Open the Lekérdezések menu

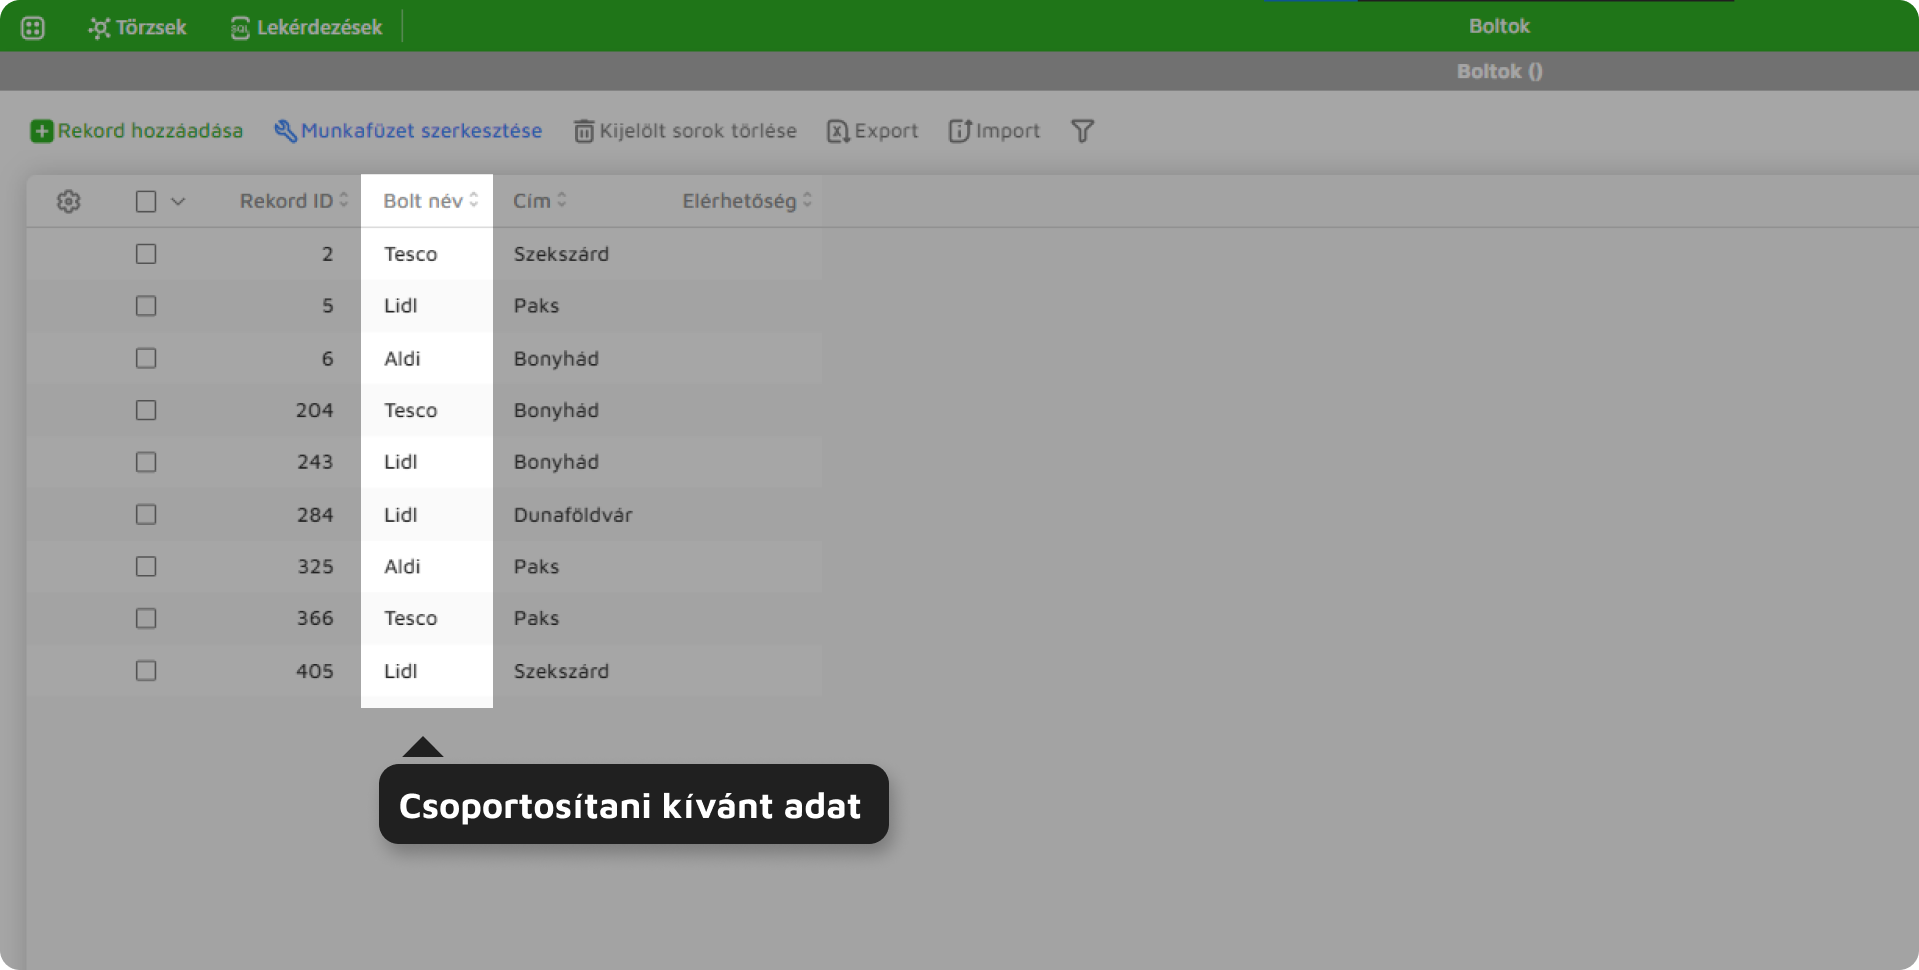coord(307,28)
